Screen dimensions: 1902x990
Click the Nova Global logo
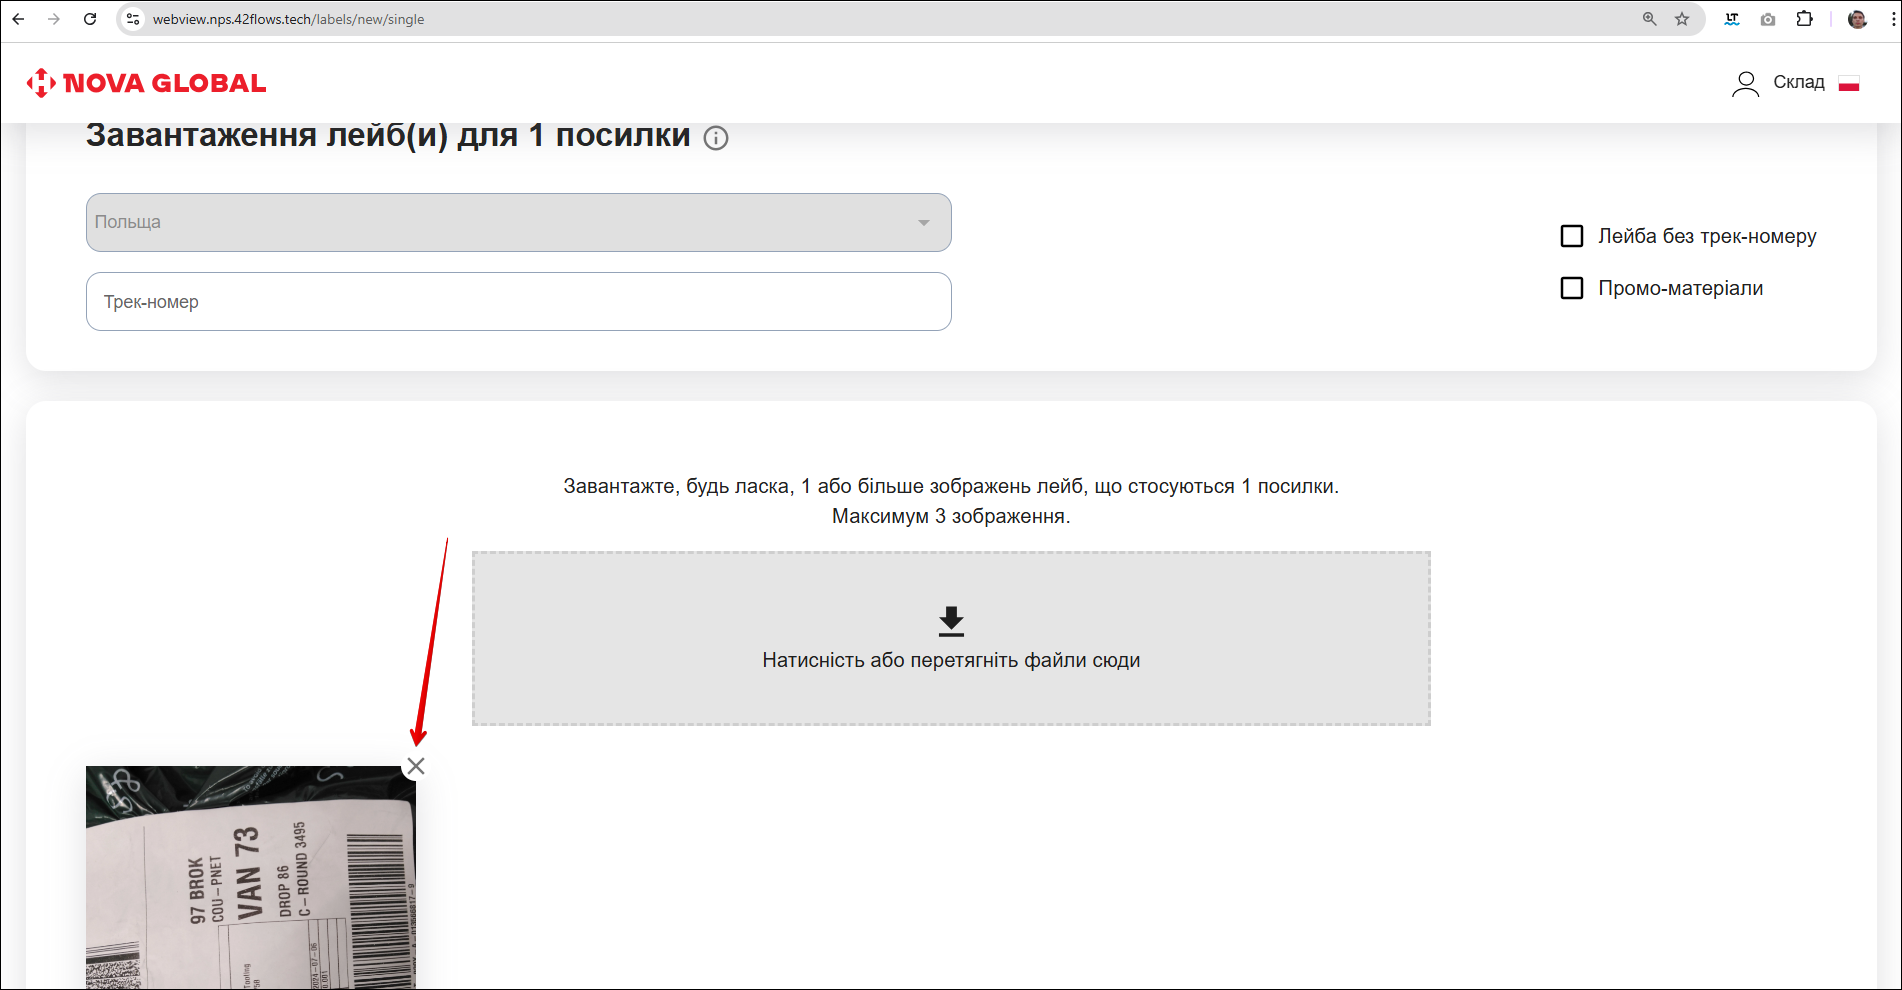click(x=146, y=83)
